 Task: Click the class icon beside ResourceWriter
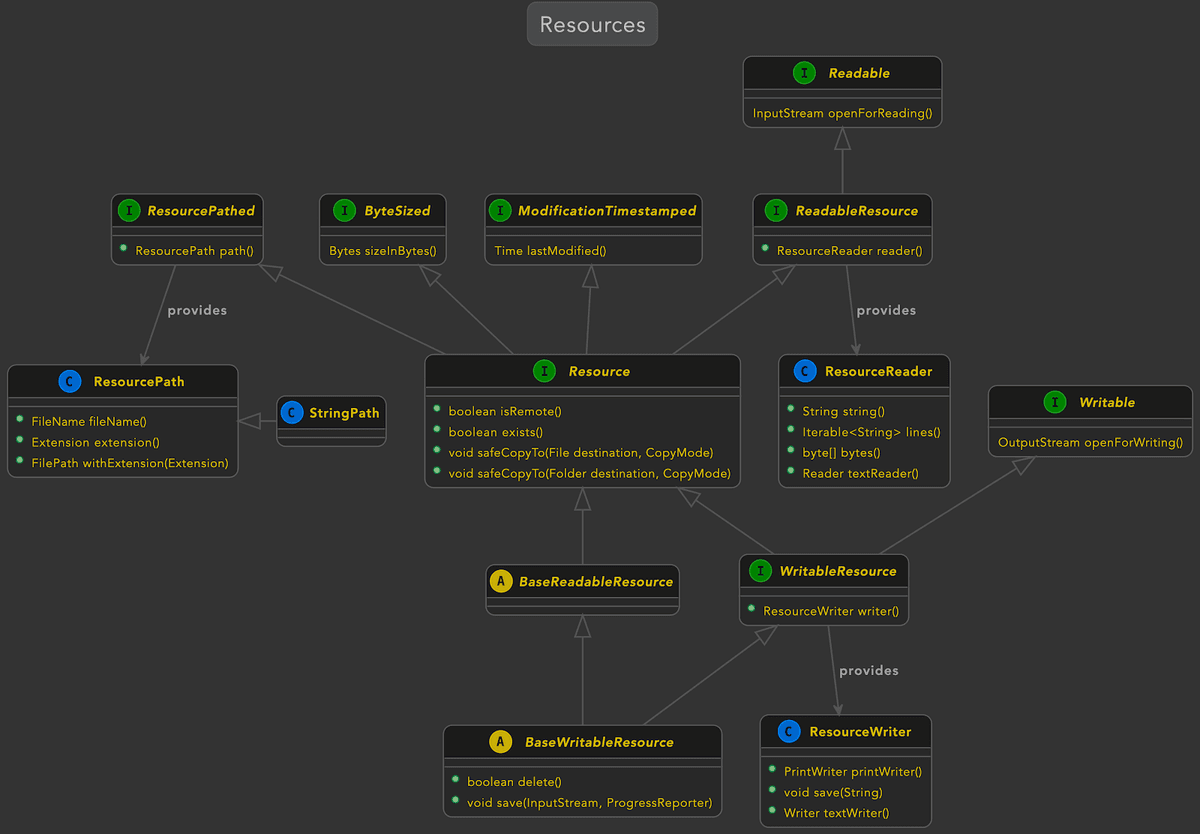tap(789, 732)
